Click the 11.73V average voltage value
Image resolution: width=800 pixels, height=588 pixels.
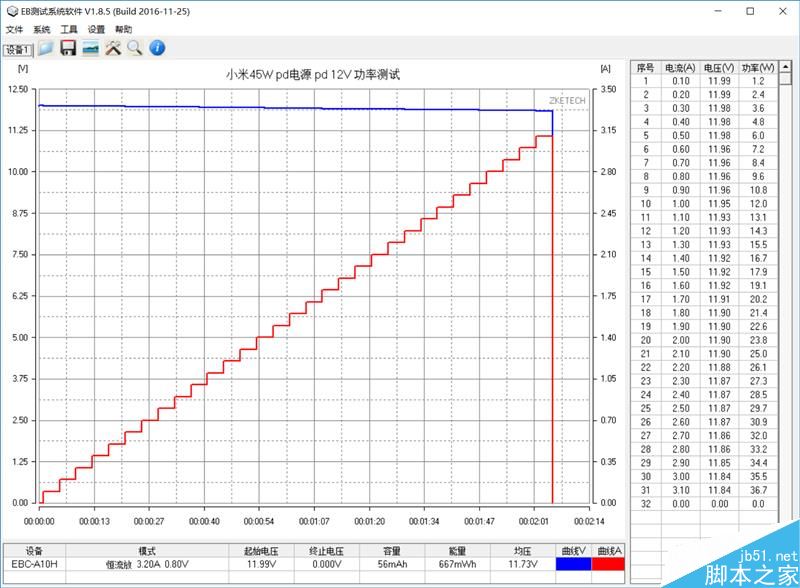tap(522, 564)
